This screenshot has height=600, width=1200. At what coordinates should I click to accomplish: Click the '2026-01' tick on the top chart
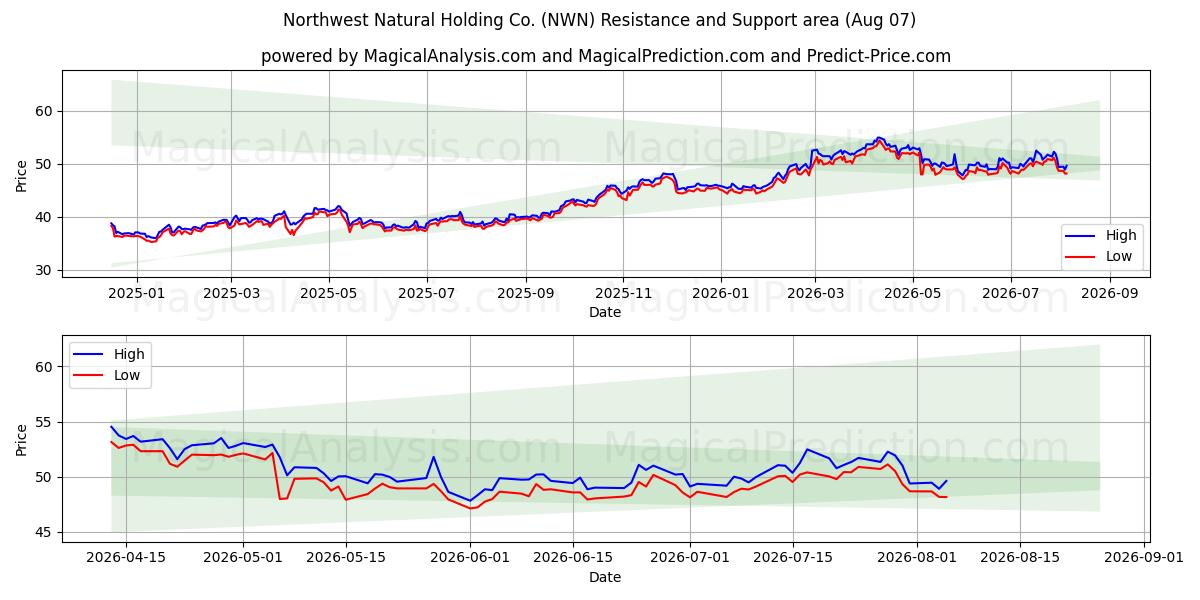[x=721, y=293]
